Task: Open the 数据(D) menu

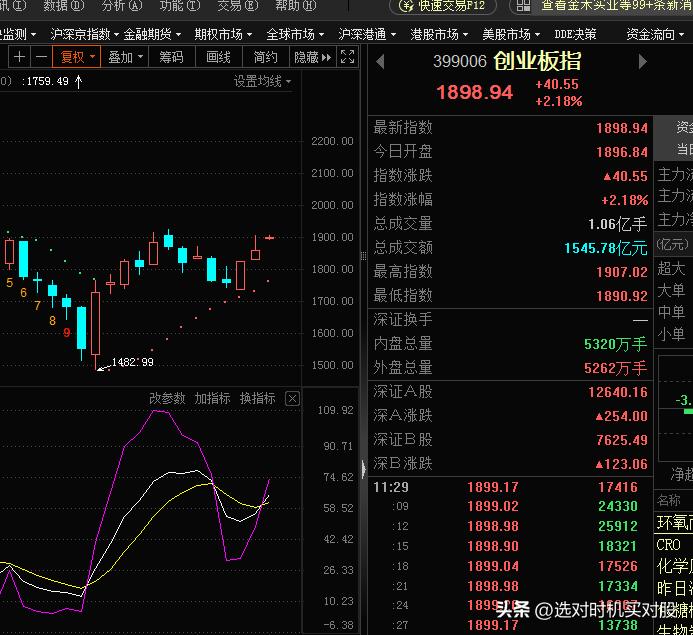Action: (x=64, y=6)
